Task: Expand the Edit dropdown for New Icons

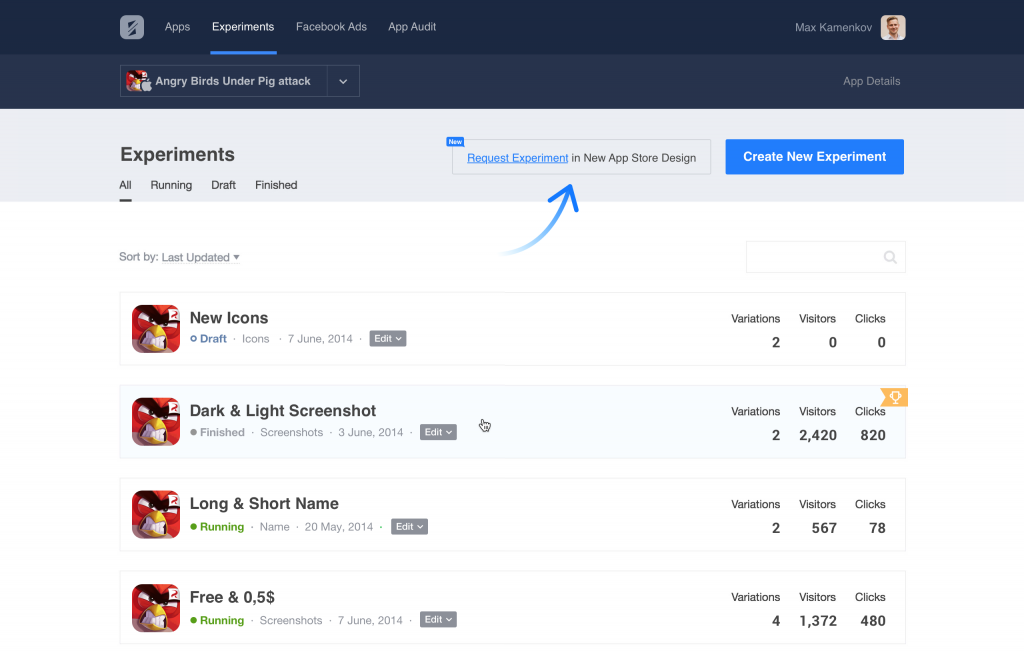Action: [x=387, y=338]
